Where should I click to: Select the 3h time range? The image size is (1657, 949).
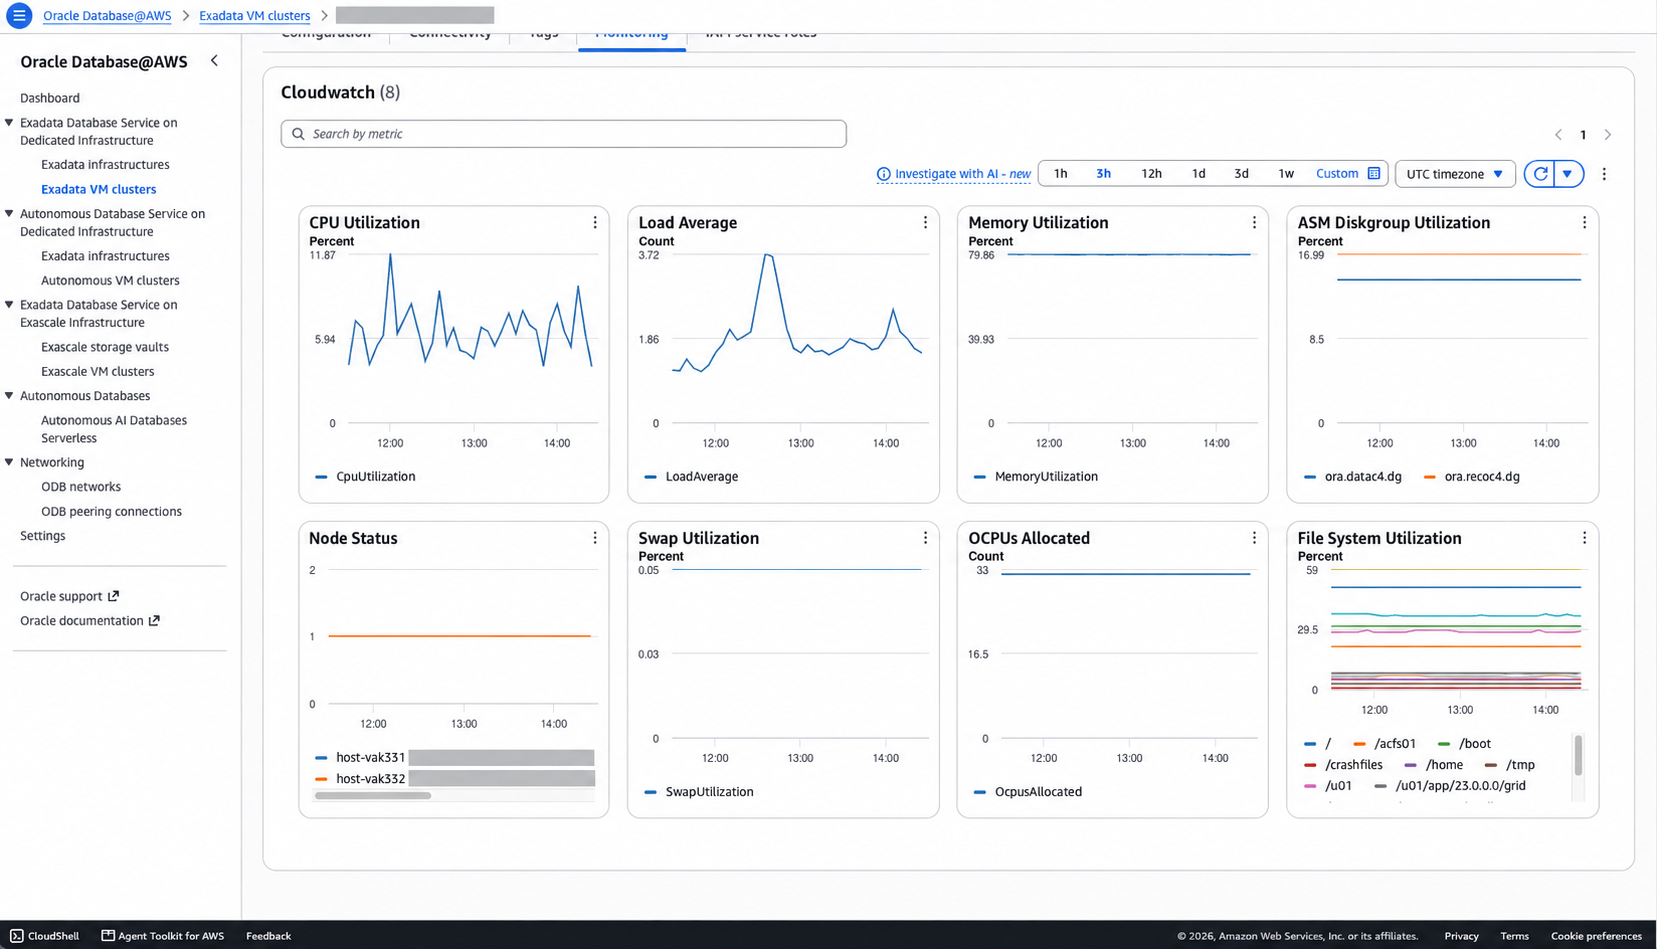(x=1103, y=174)
